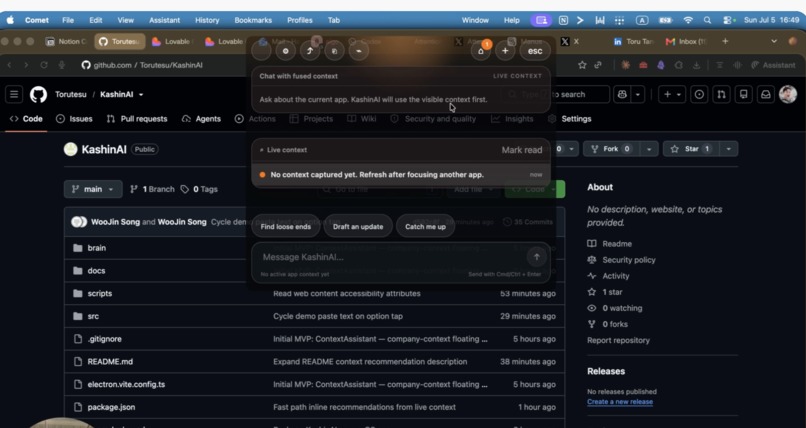Click the KashinAI overlay notification bell
Image resolution: width=806 pixels, height=428 pixels.
coord(481,51)
